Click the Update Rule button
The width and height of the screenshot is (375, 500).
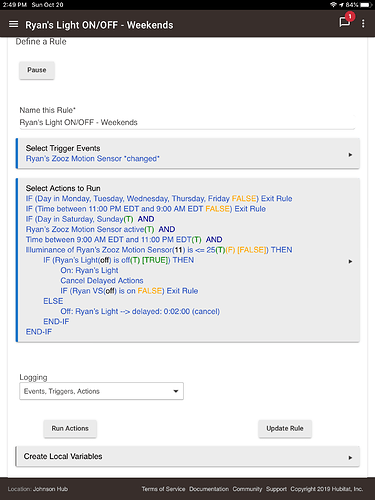point(285,428)
